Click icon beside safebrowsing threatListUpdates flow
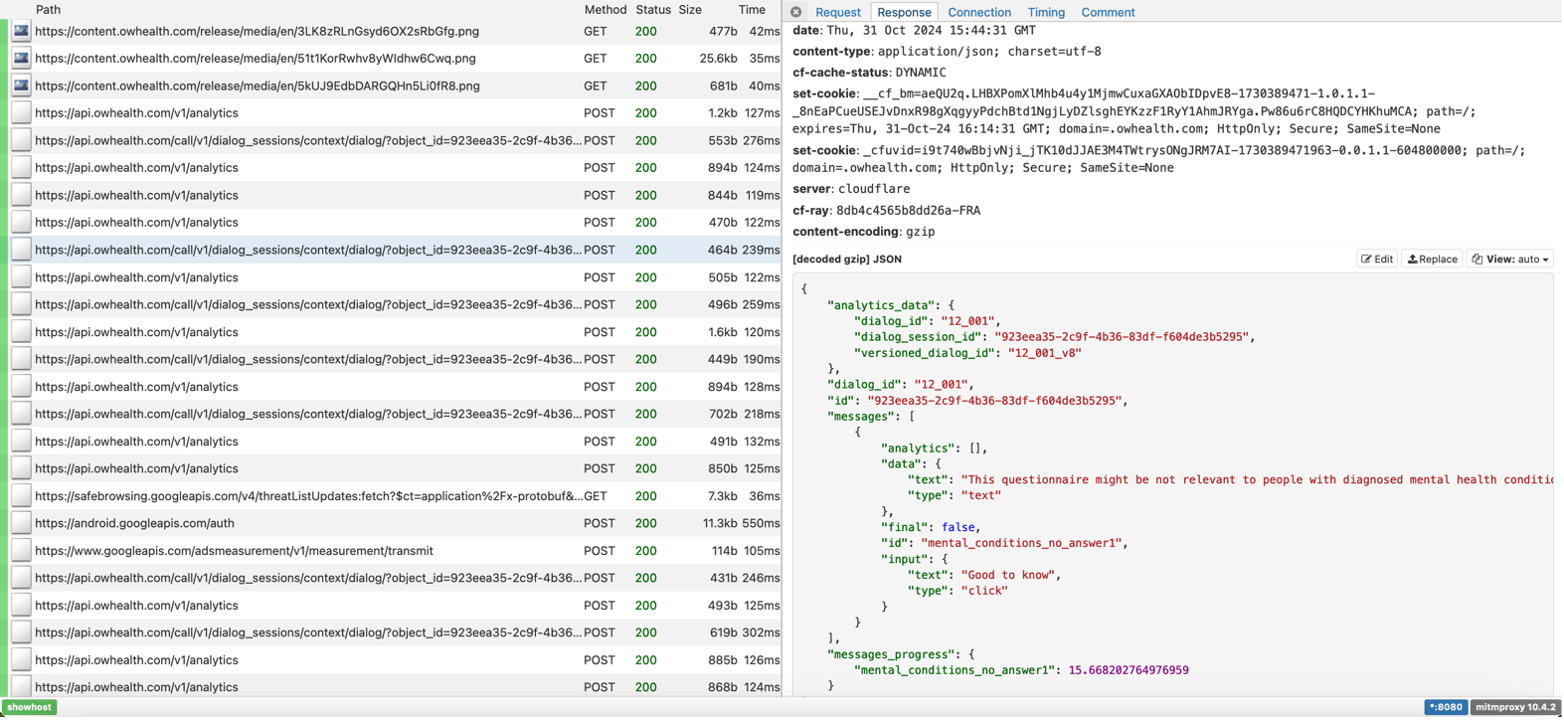Image resolution: width=1564 pixels, height=721 pixels. click(x=21, y=496)
